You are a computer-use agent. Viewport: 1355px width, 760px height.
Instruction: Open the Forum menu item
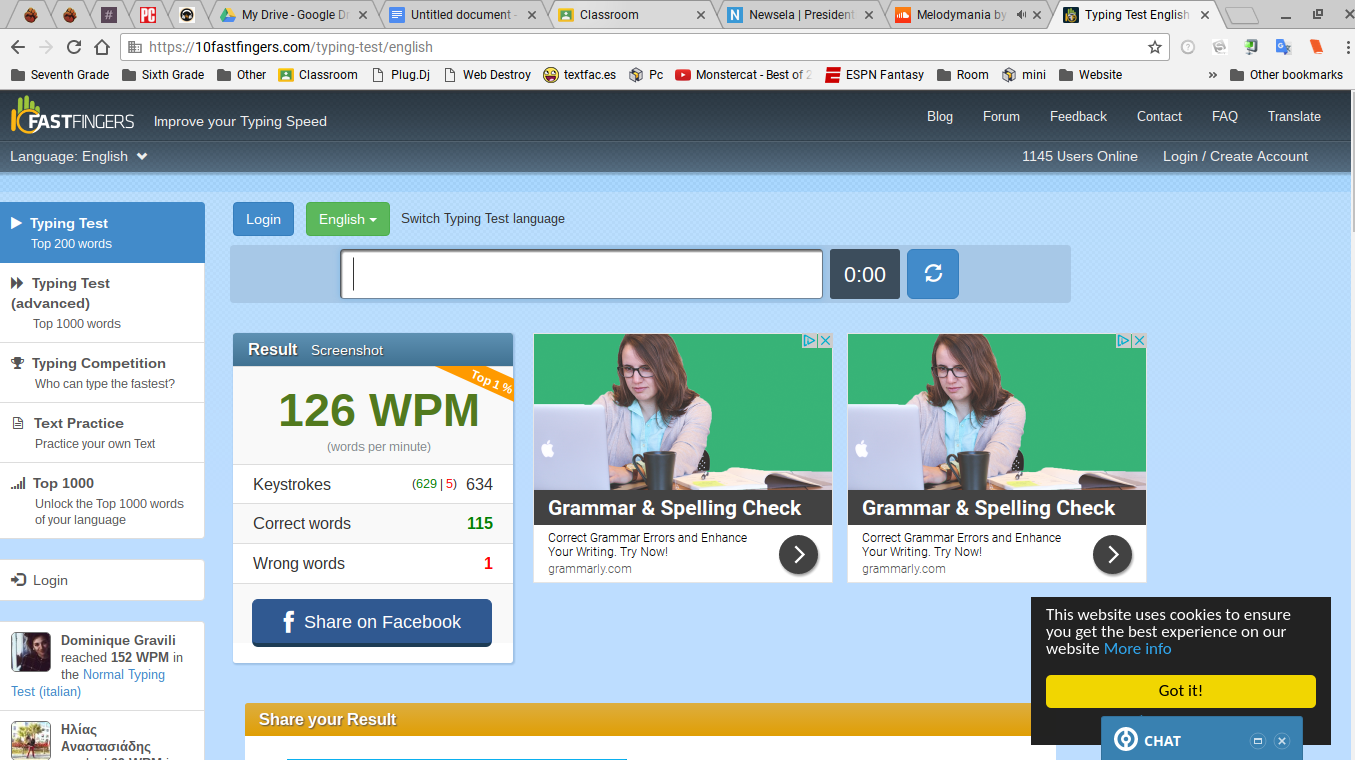(1001, 116)
